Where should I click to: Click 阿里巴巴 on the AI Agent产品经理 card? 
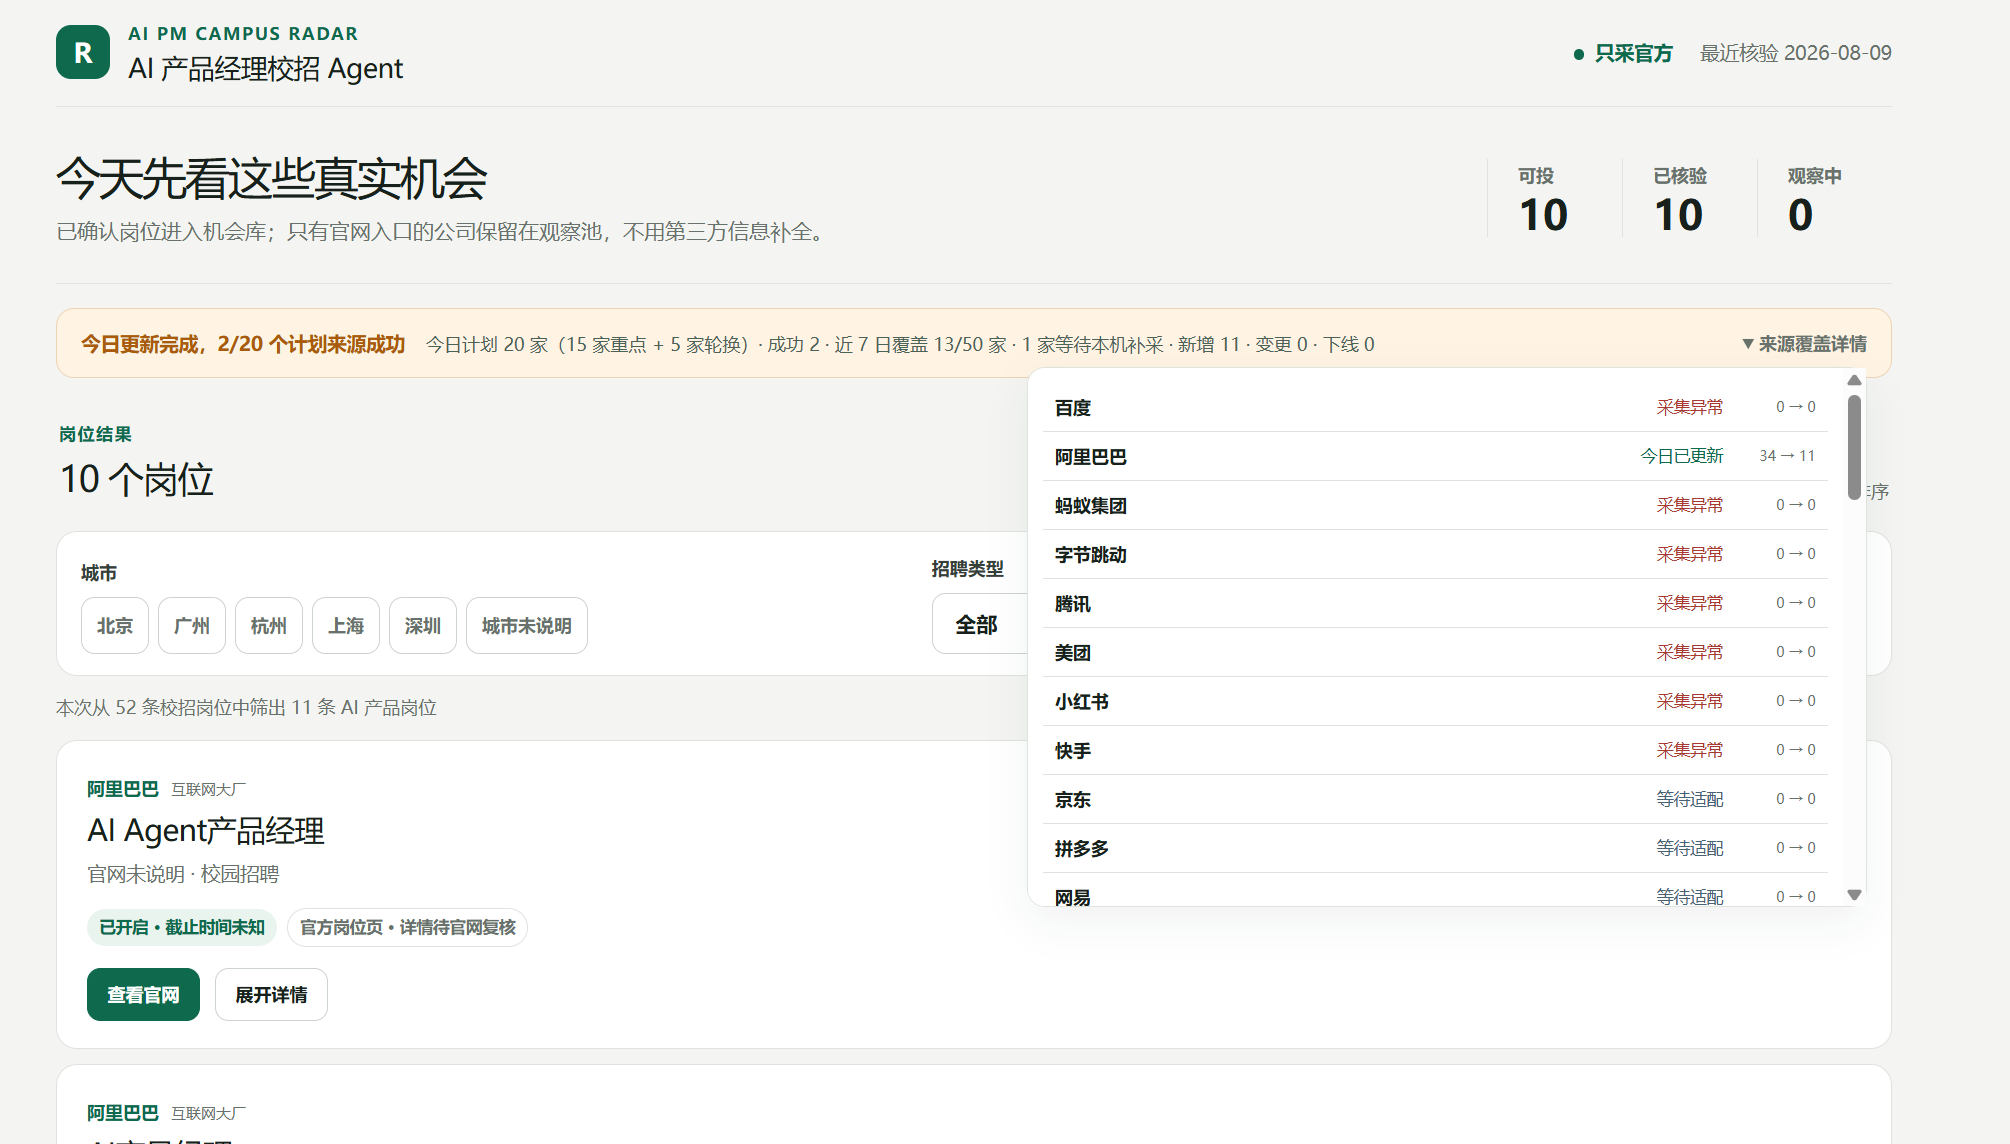[x=123, y=789]
